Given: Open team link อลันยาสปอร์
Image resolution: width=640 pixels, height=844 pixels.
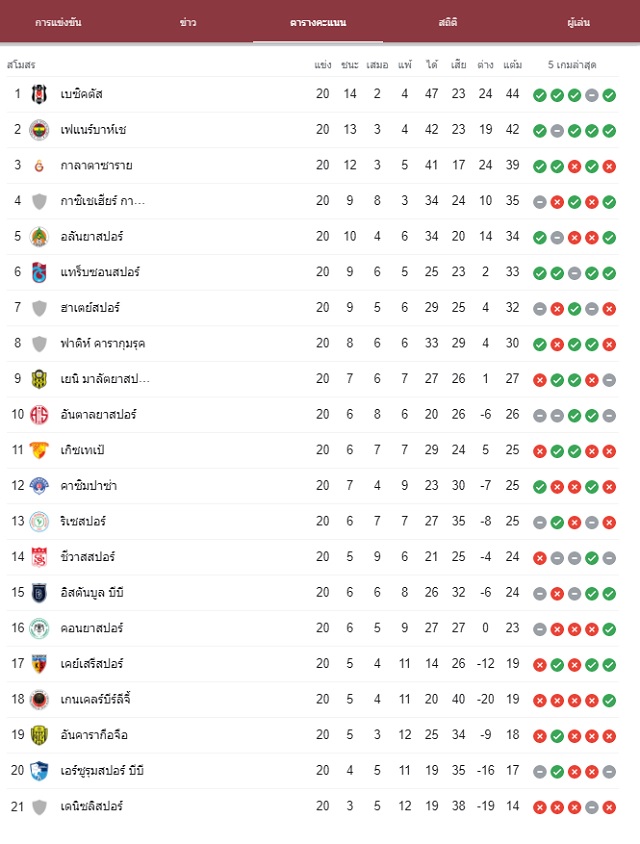Looking at the screenshot, I should [92, 237].
